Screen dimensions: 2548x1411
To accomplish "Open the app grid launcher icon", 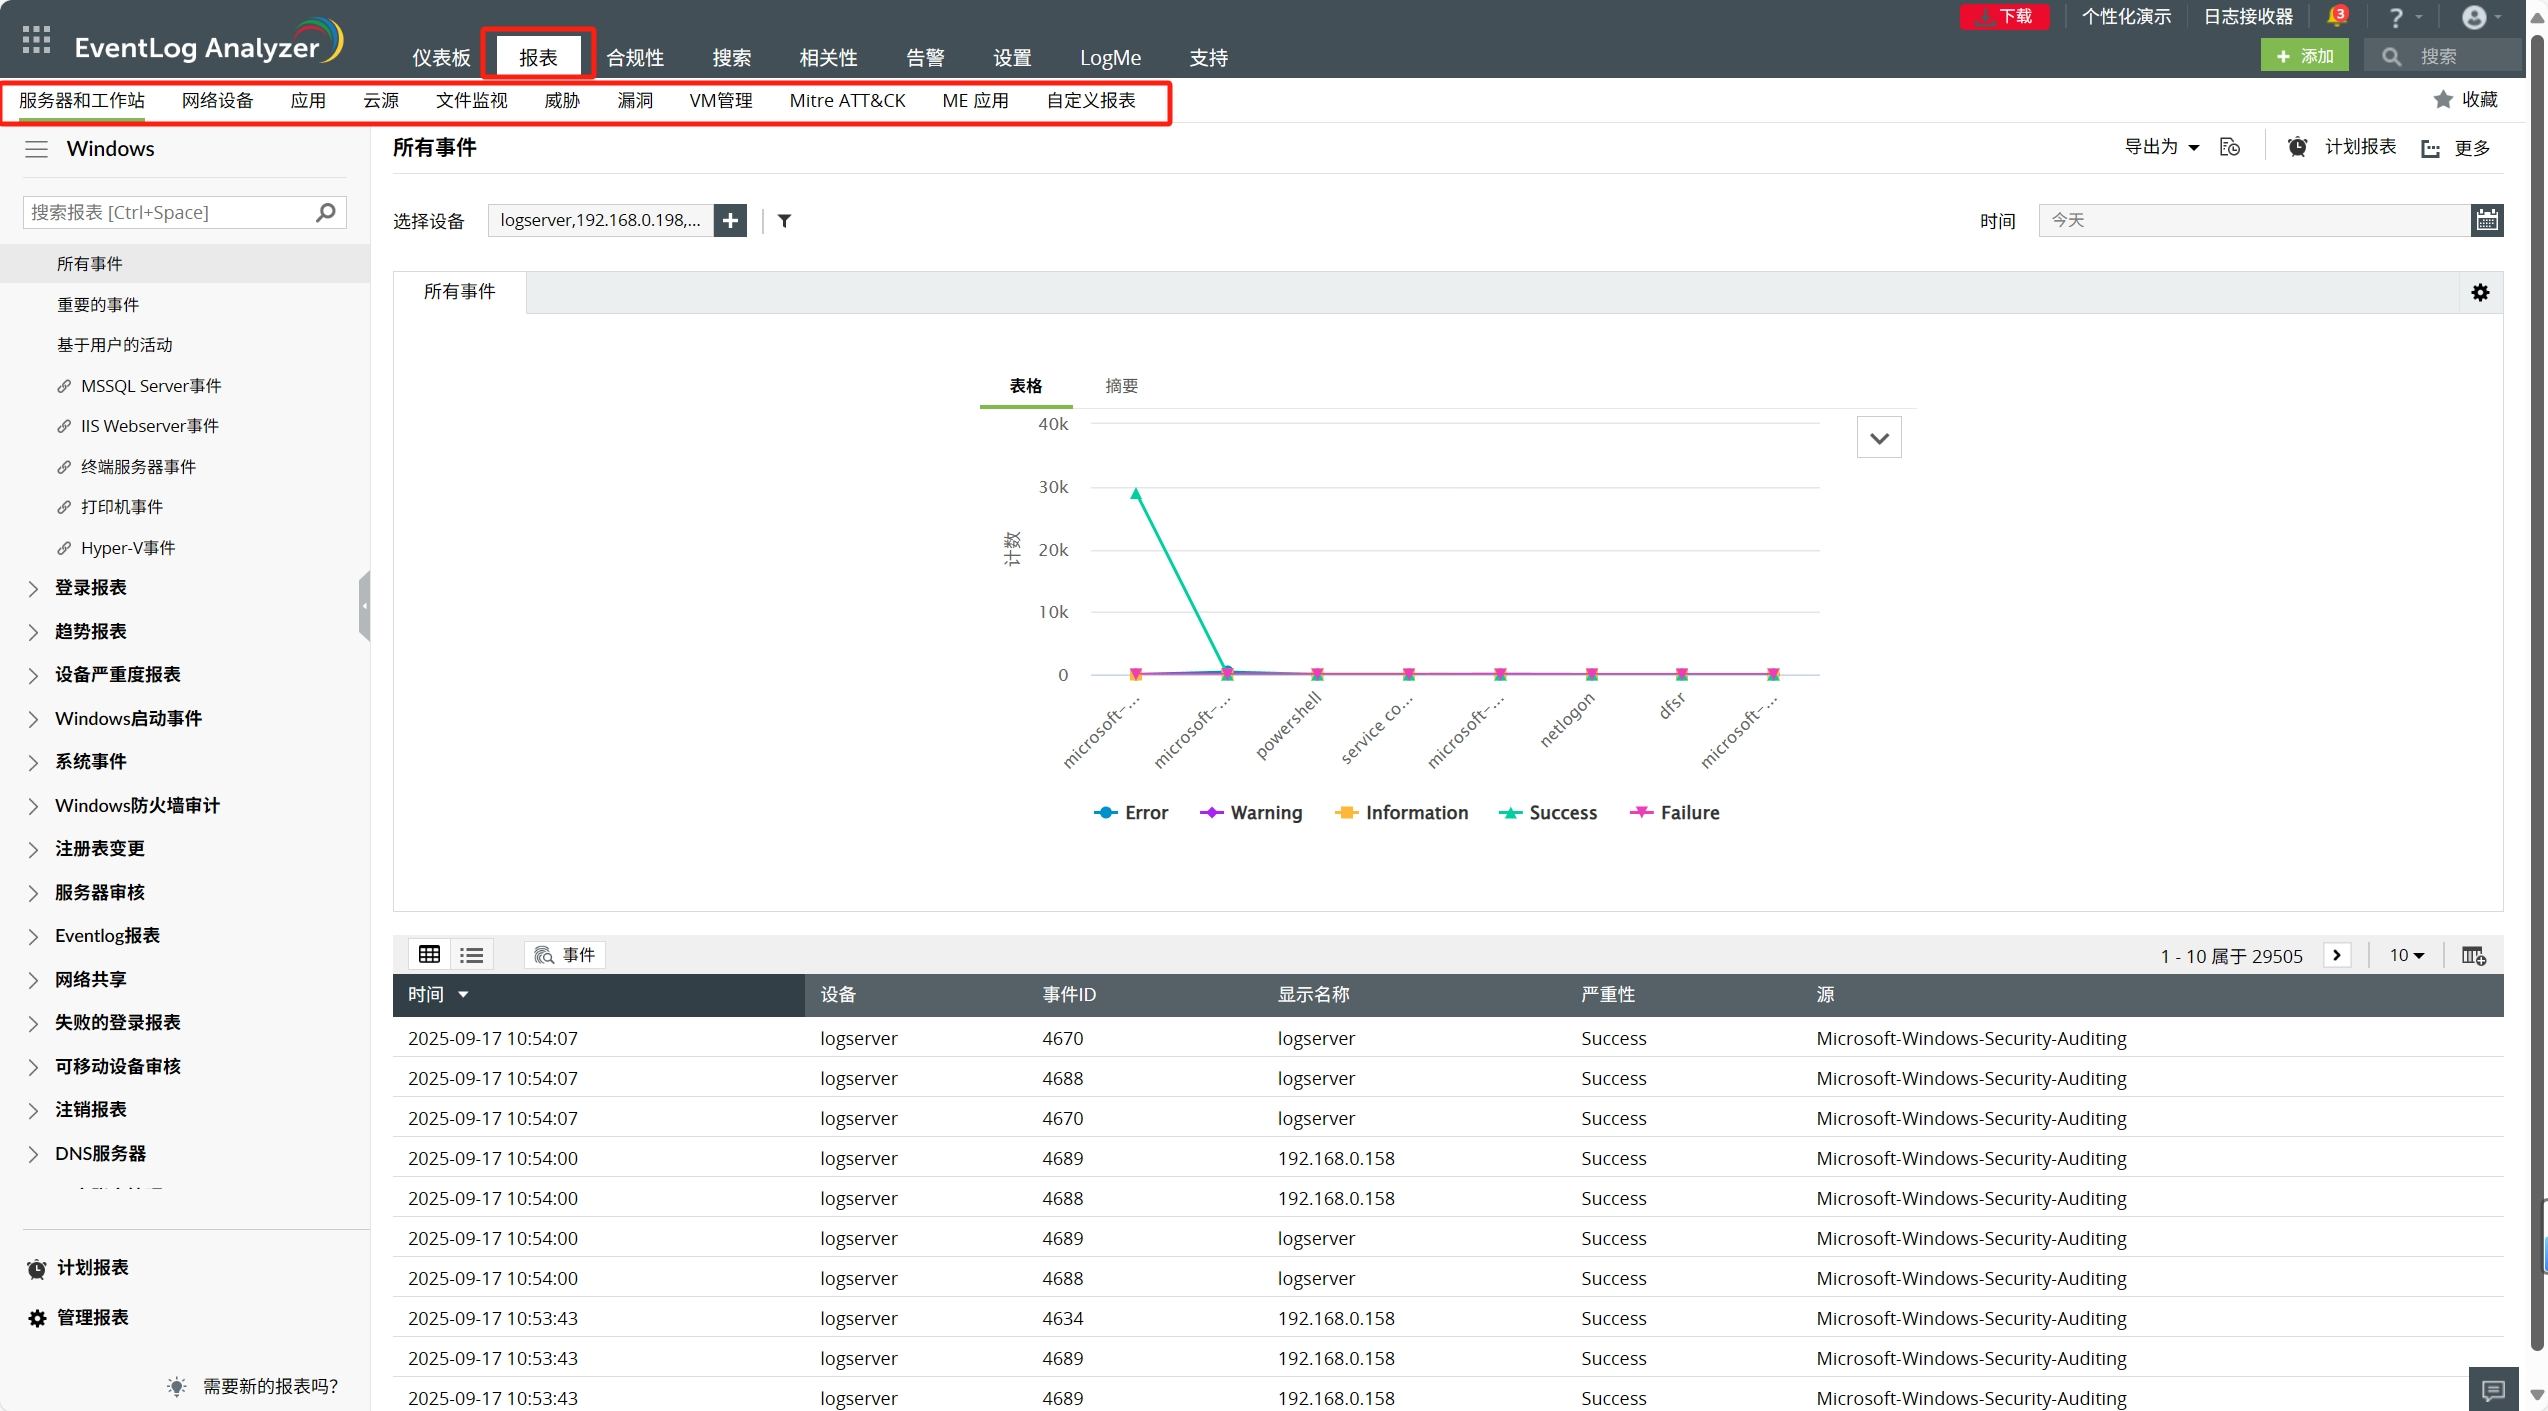I will (36, 40).
